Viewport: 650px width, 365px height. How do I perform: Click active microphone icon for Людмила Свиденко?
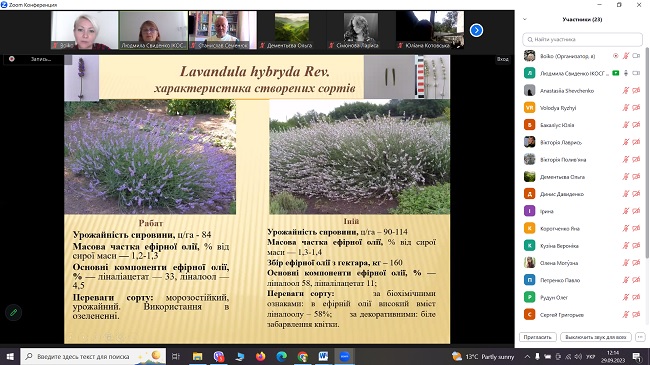point(626,73)
